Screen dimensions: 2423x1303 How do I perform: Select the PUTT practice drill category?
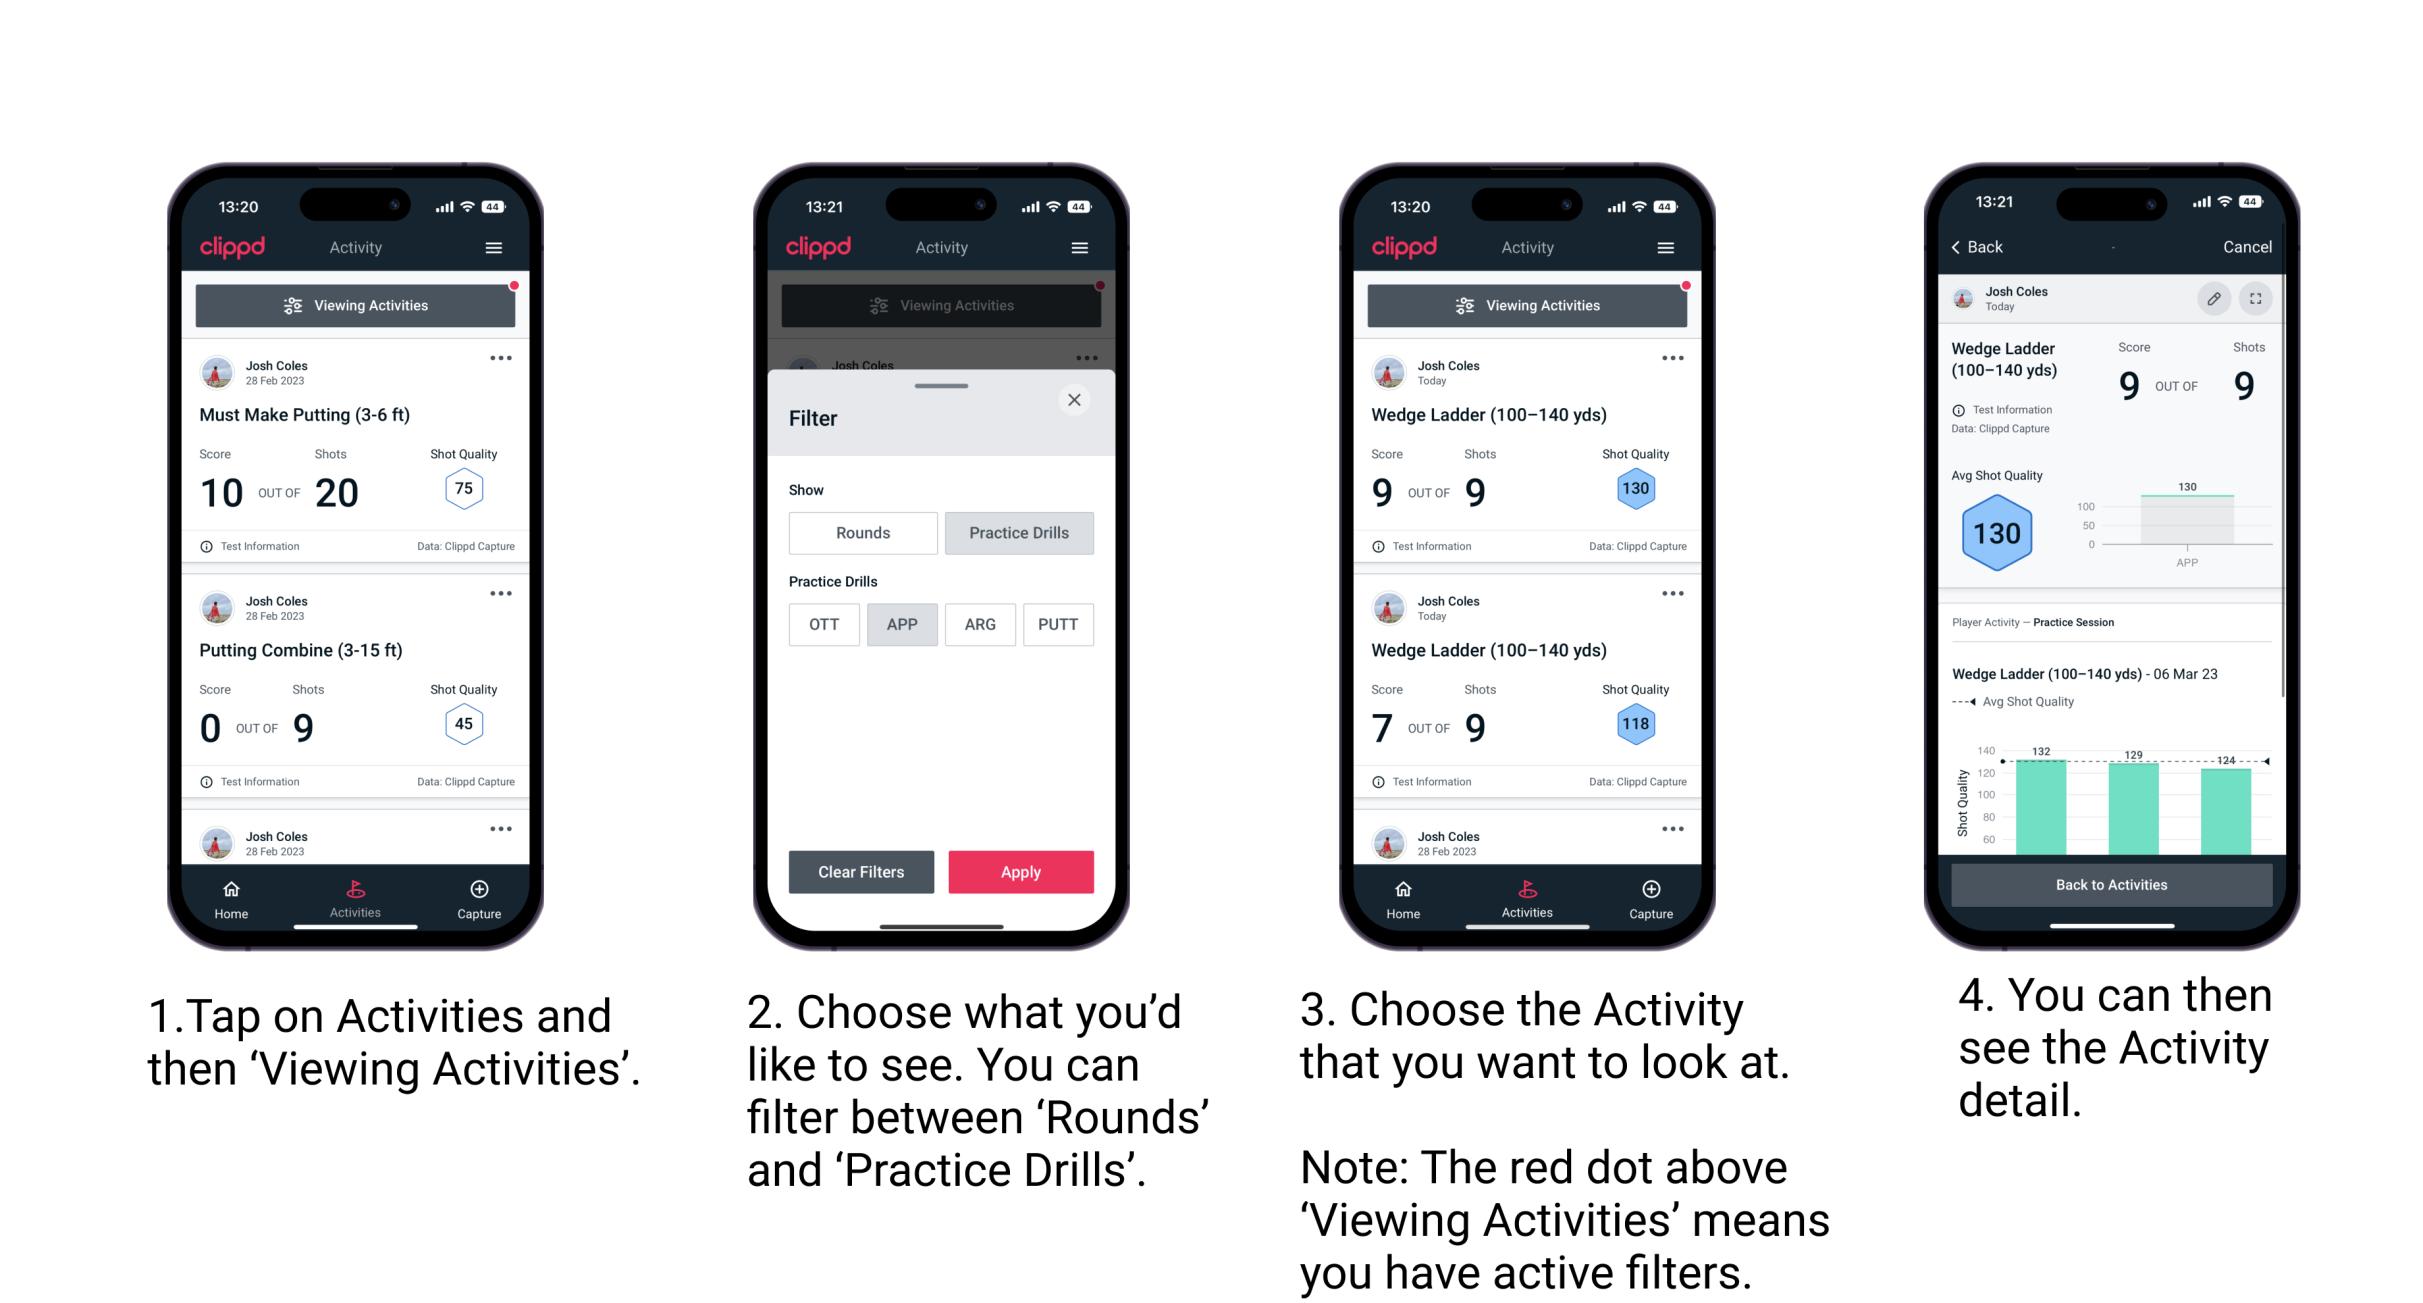[x=1057, y=623]
